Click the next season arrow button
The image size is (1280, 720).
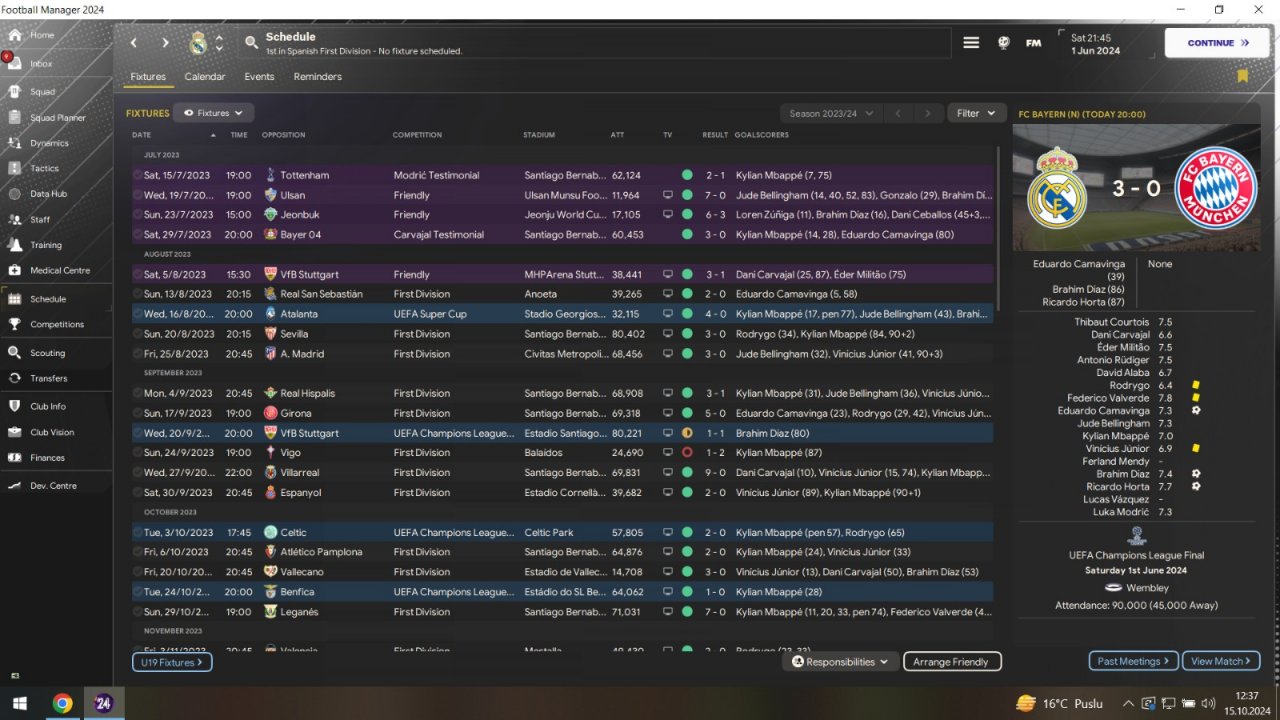click(928, 113)
